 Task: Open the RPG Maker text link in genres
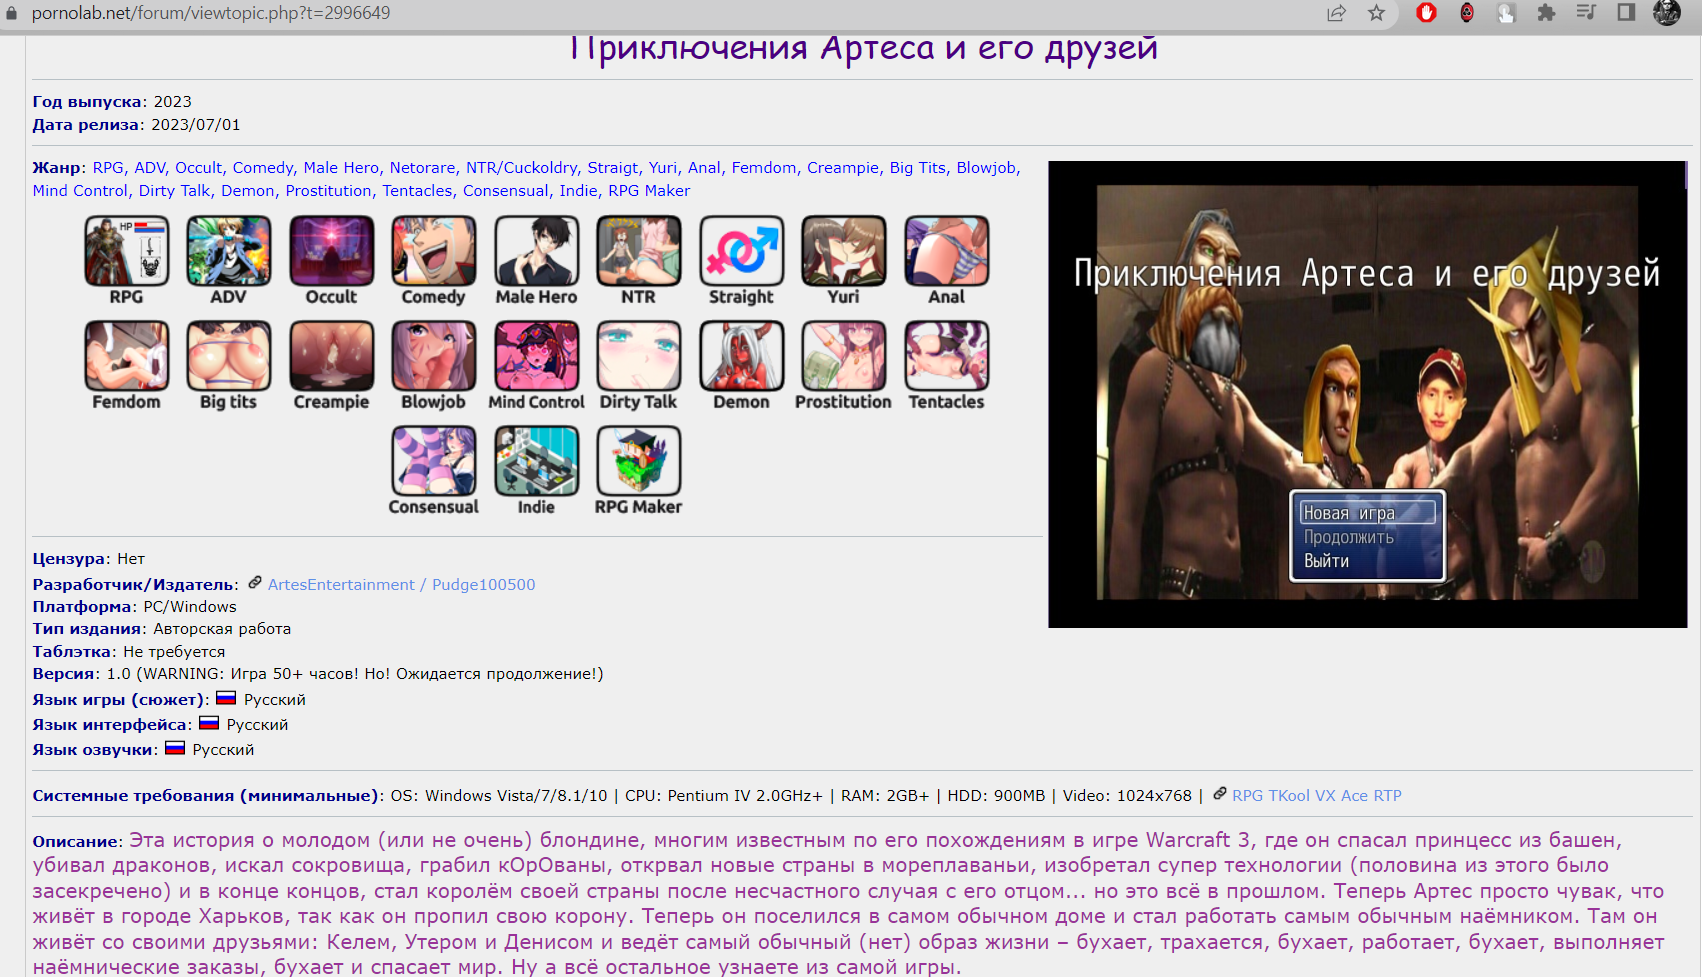click(649, 191)
